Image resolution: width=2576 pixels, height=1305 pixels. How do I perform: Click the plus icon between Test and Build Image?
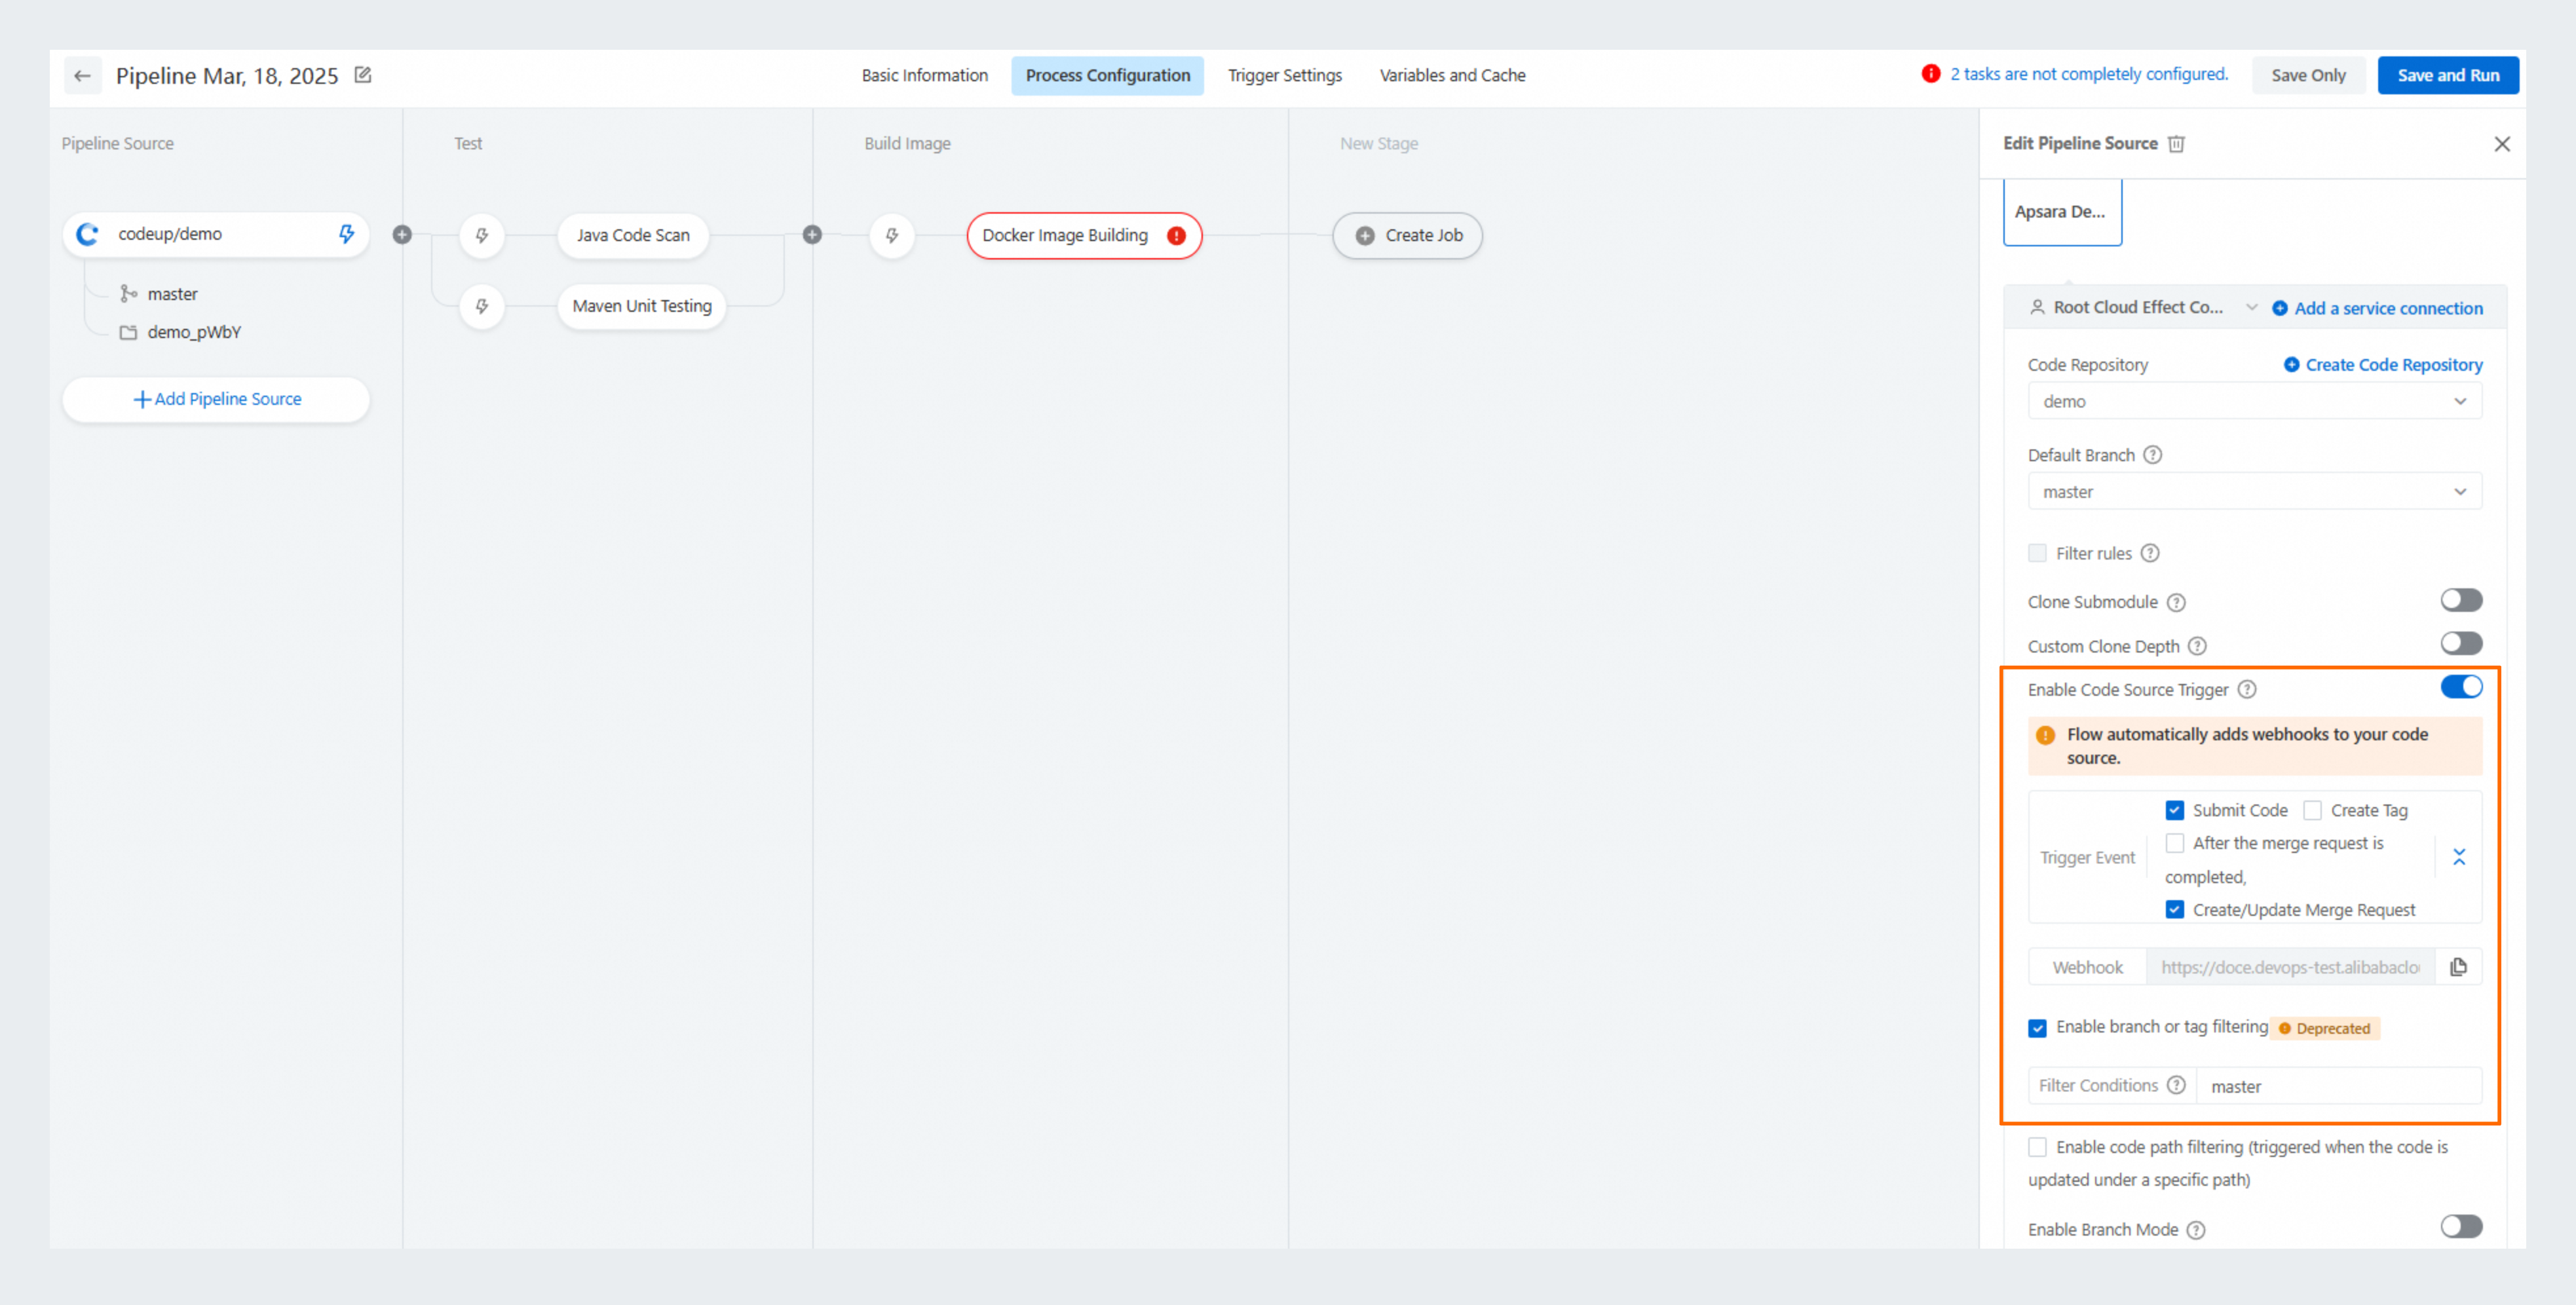(x=813, y=235)
